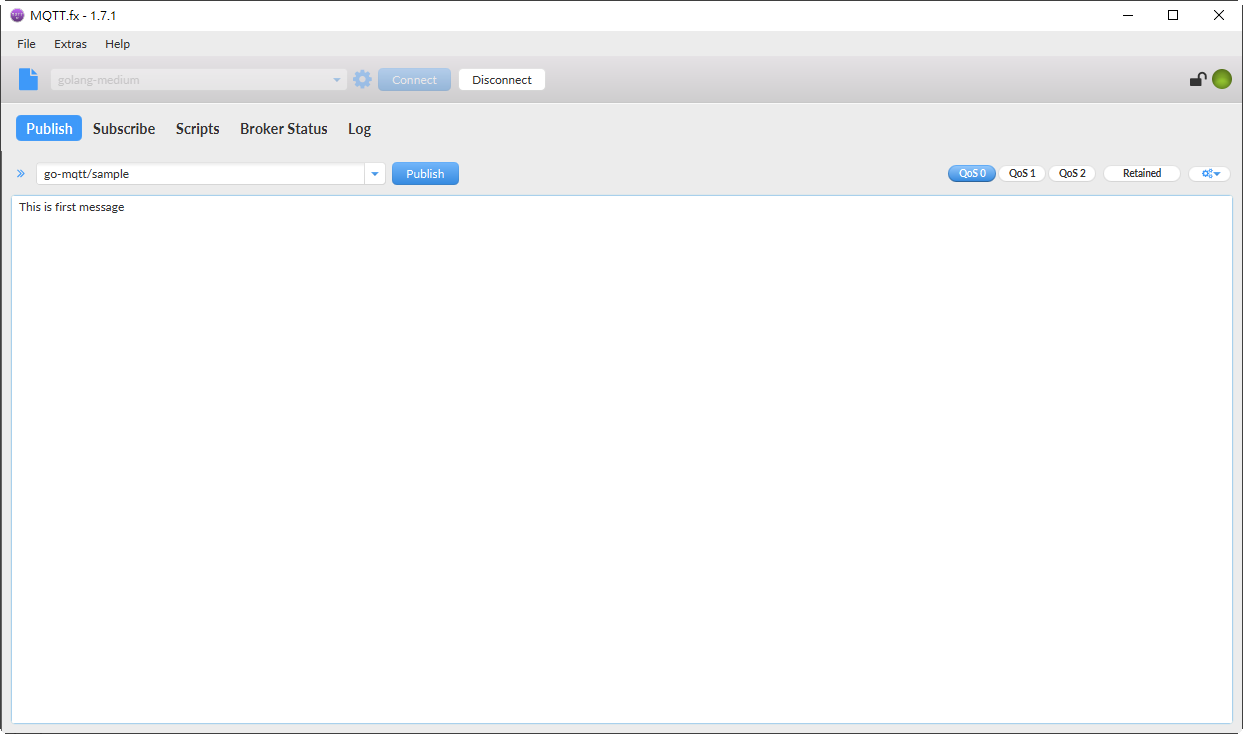Image resolution: width=1243 pixels, height=734 pixels.
Task: Close the MQTT.fx window
Action: (1219, 15)
